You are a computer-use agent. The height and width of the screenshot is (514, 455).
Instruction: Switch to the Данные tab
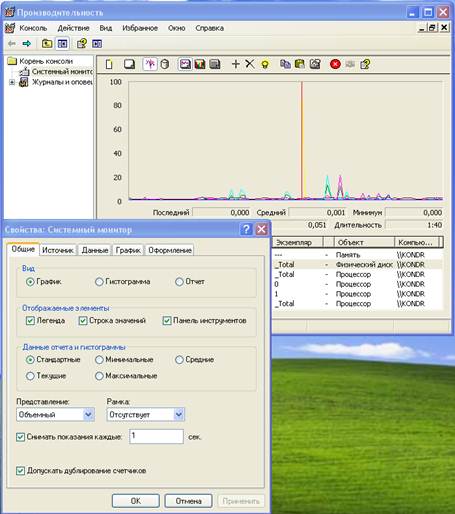pos(95,250)
